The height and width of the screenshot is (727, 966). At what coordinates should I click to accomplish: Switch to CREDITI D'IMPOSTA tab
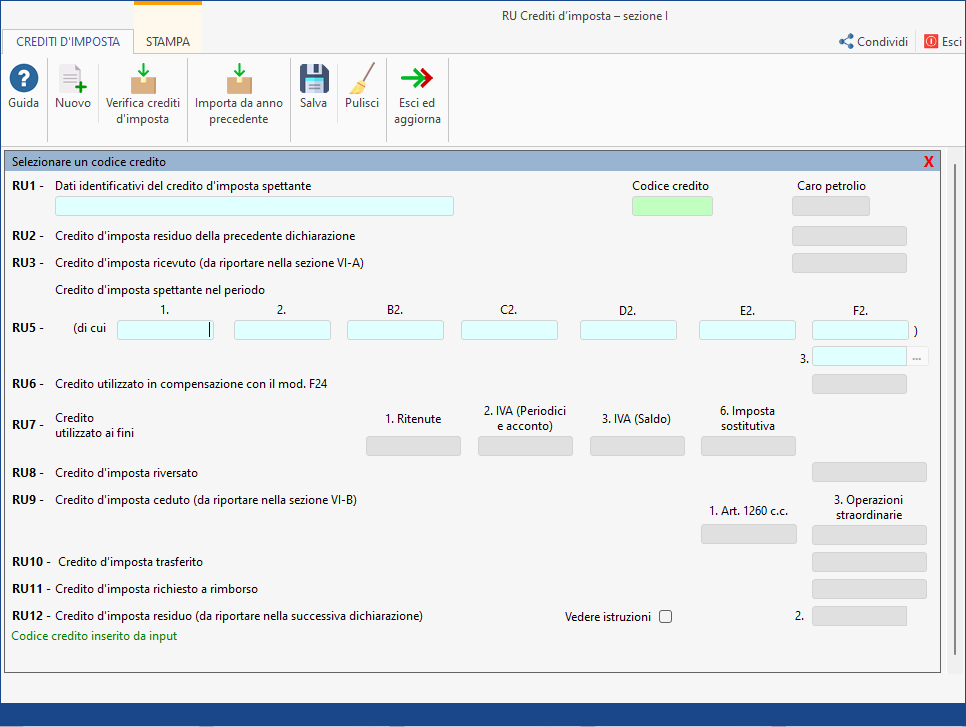click(x=68, y=42)
